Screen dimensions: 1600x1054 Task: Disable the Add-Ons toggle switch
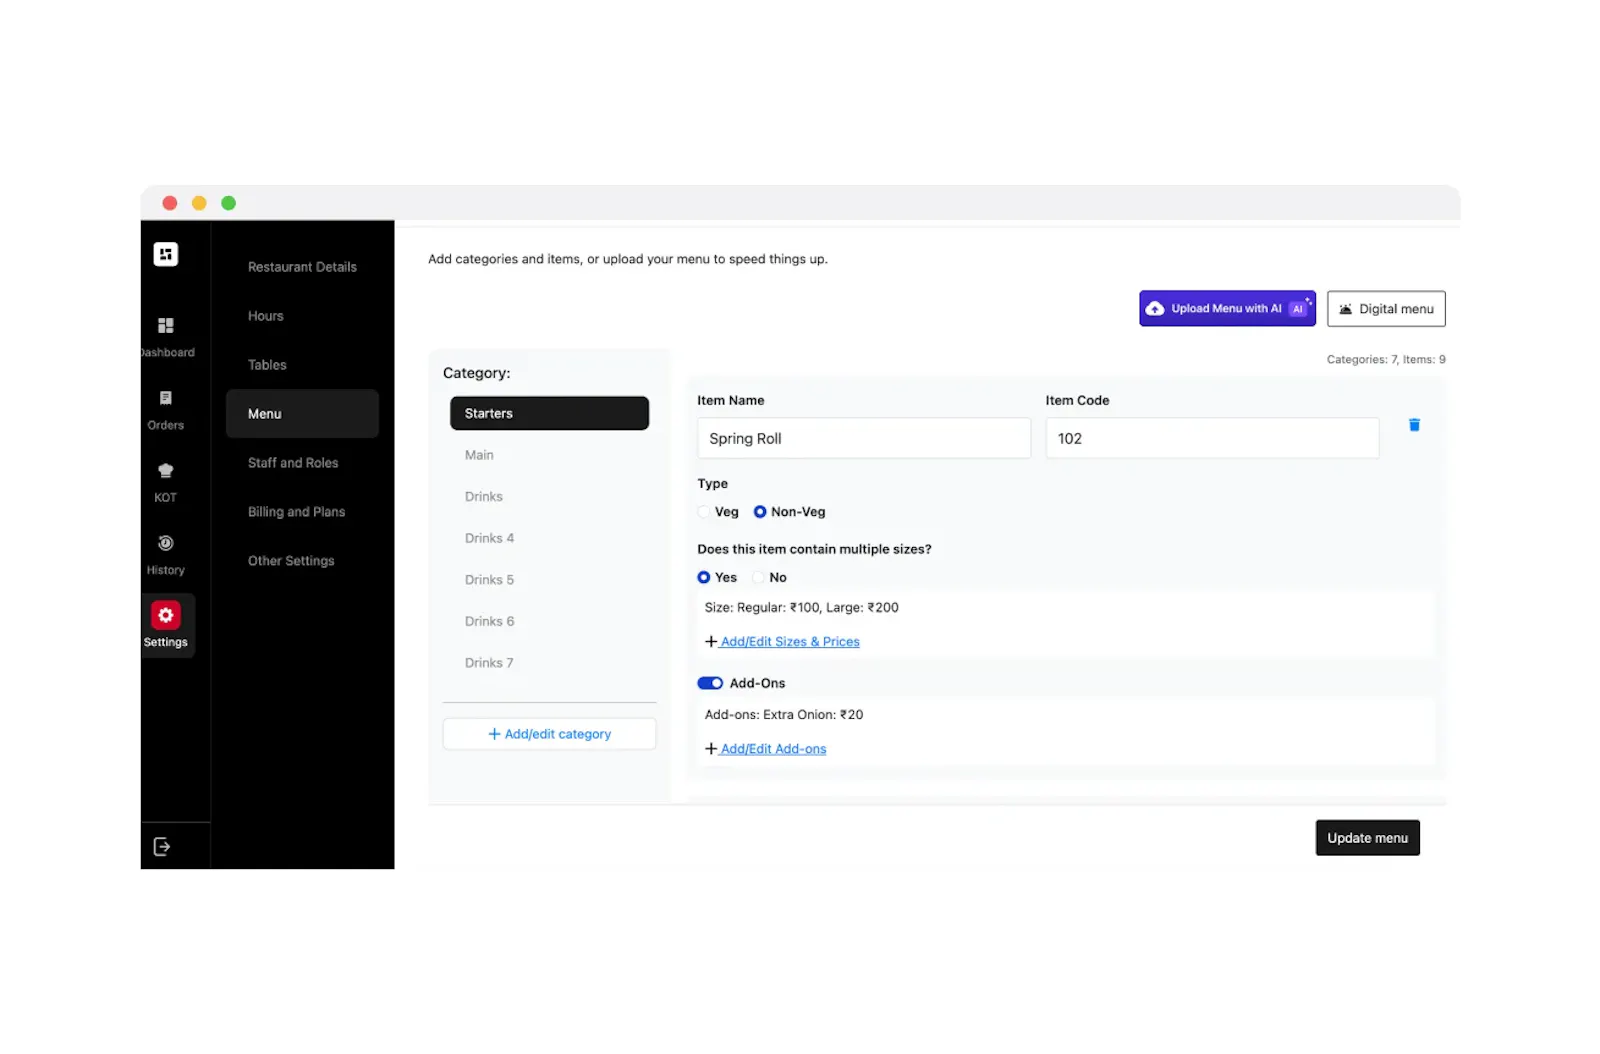(x=710, y=684)
